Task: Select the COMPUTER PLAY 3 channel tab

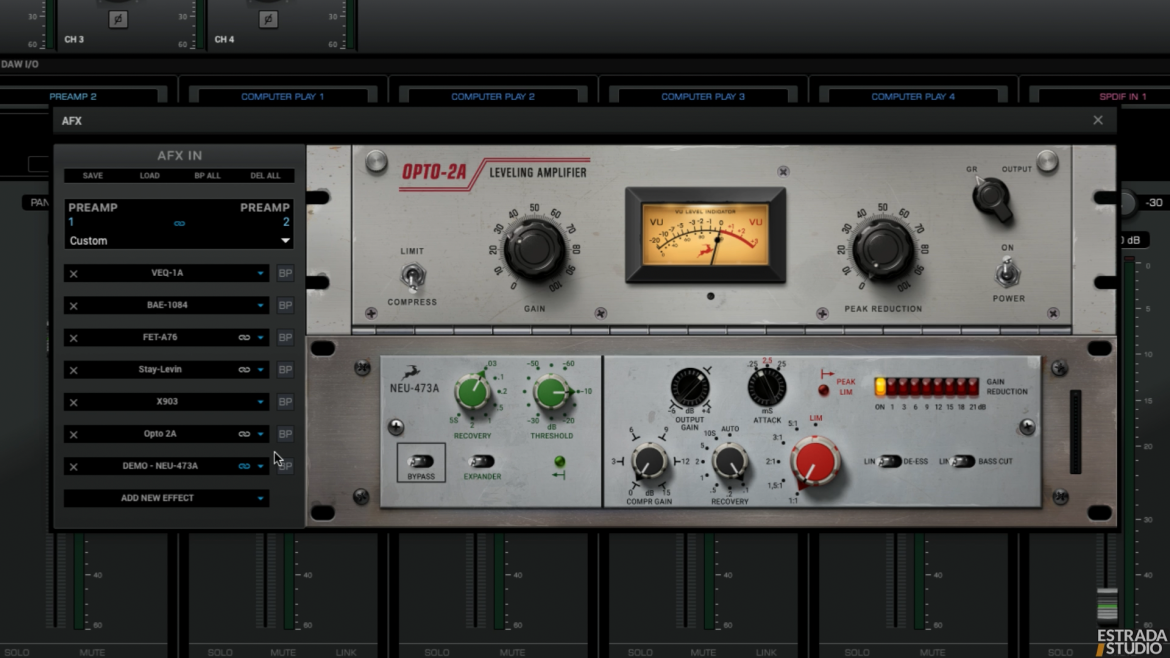Action: (x=703, y=96)
